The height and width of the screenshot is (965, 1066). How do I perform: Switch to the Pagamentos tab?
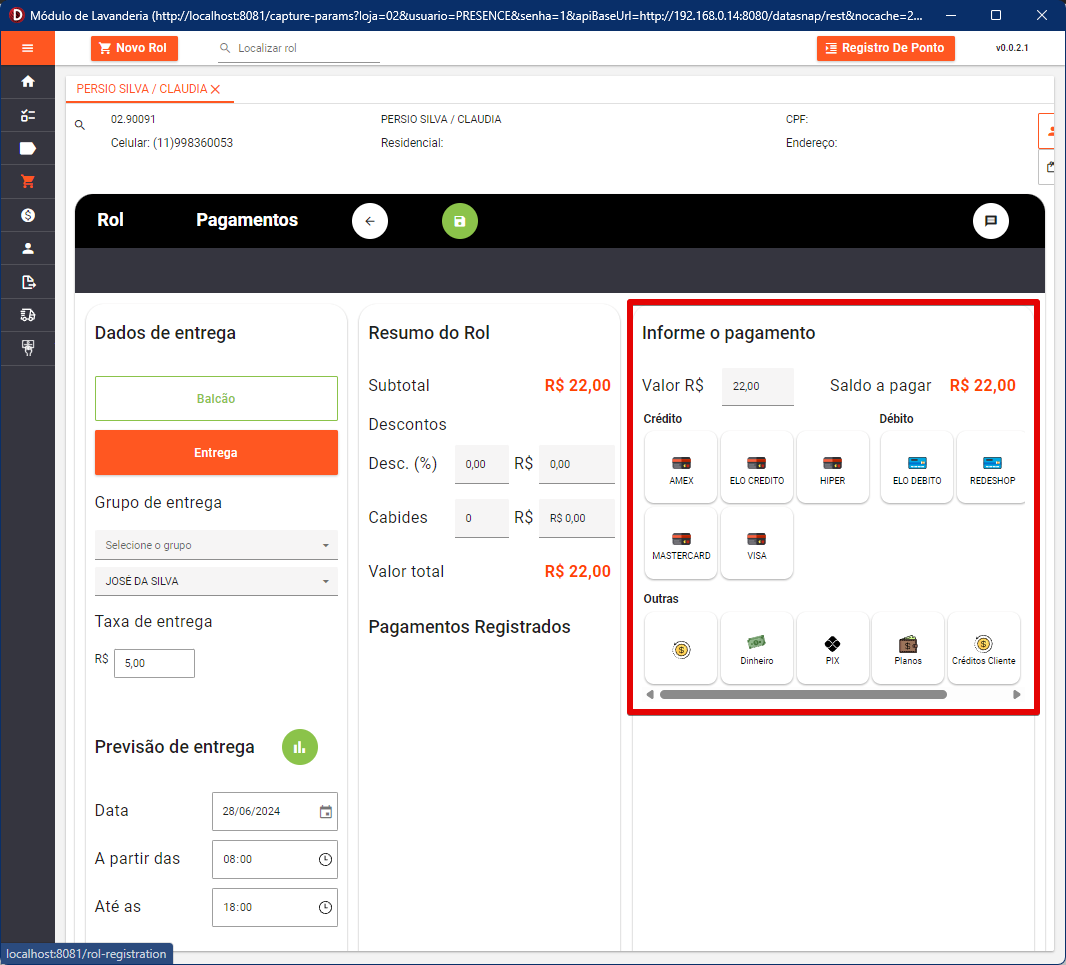247,220
